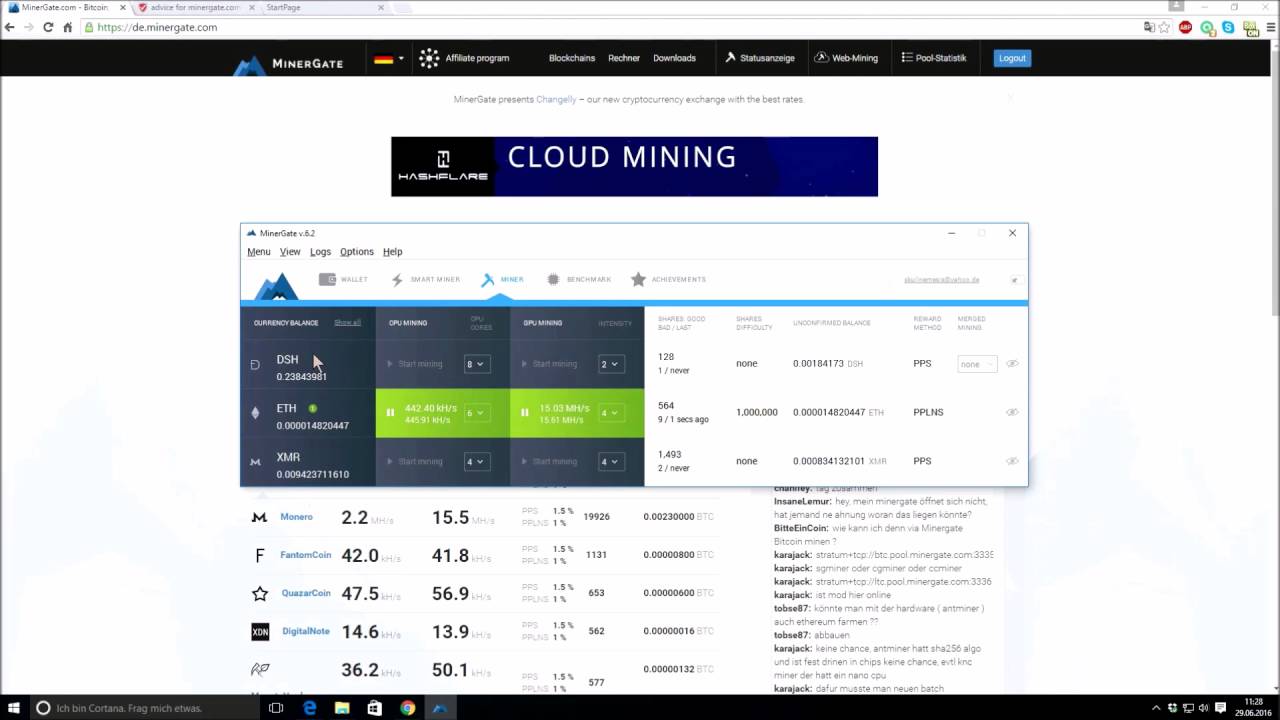Open ETH GPU intensity dropdown showing 4

[x=611, y=413]
